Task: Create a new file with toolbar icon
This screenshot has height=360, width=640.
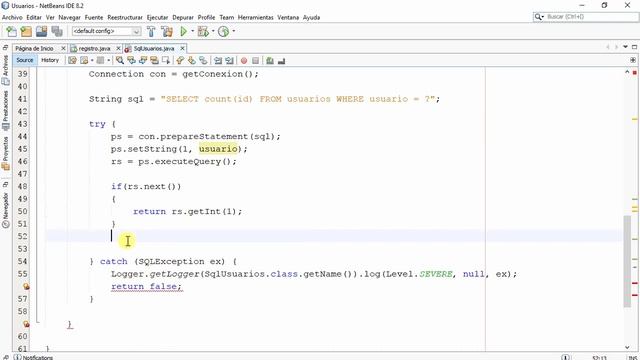Action: point(11,31)
